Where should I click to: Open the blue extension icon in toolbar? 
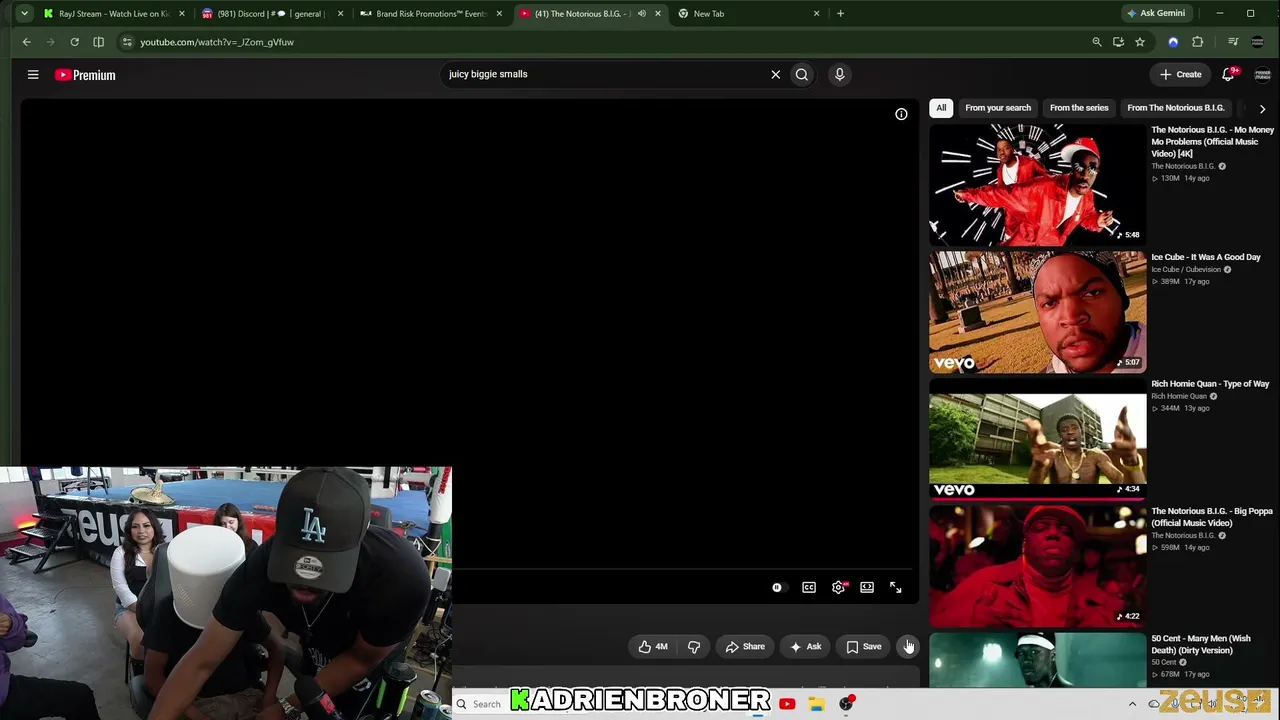point(1173,42)
